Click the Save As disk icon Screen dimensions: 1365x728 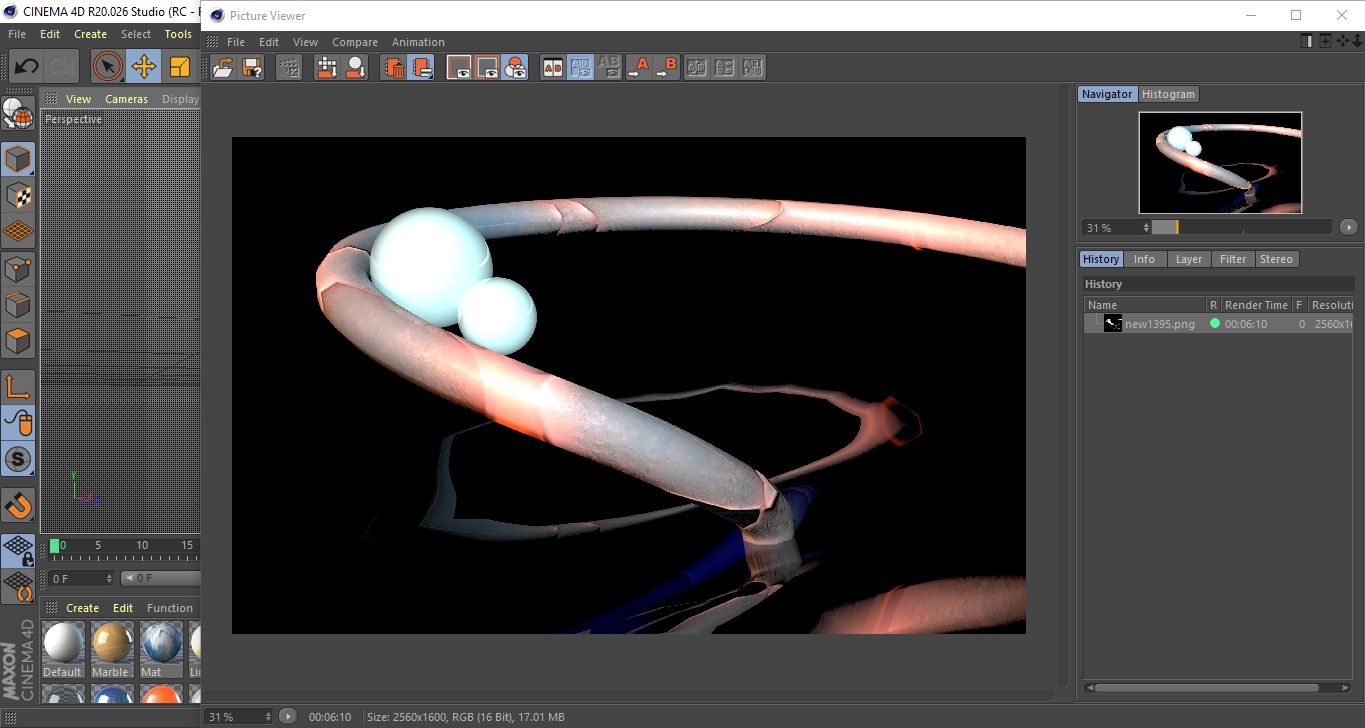click(252, 67)
